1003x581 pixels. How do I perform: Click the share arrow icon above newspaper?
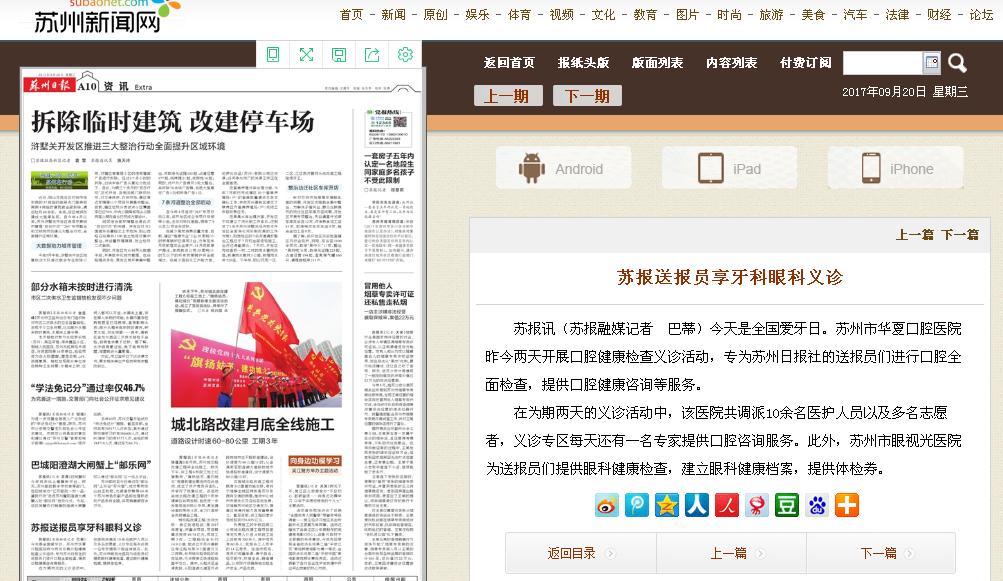point(372,55)
